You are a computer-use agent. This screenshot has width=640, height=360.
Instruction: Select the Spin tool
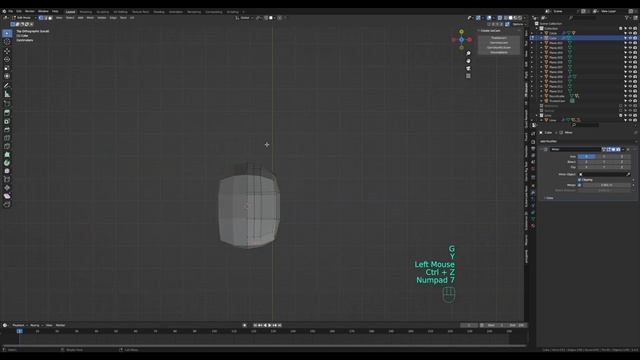click(x=7, y=163)
